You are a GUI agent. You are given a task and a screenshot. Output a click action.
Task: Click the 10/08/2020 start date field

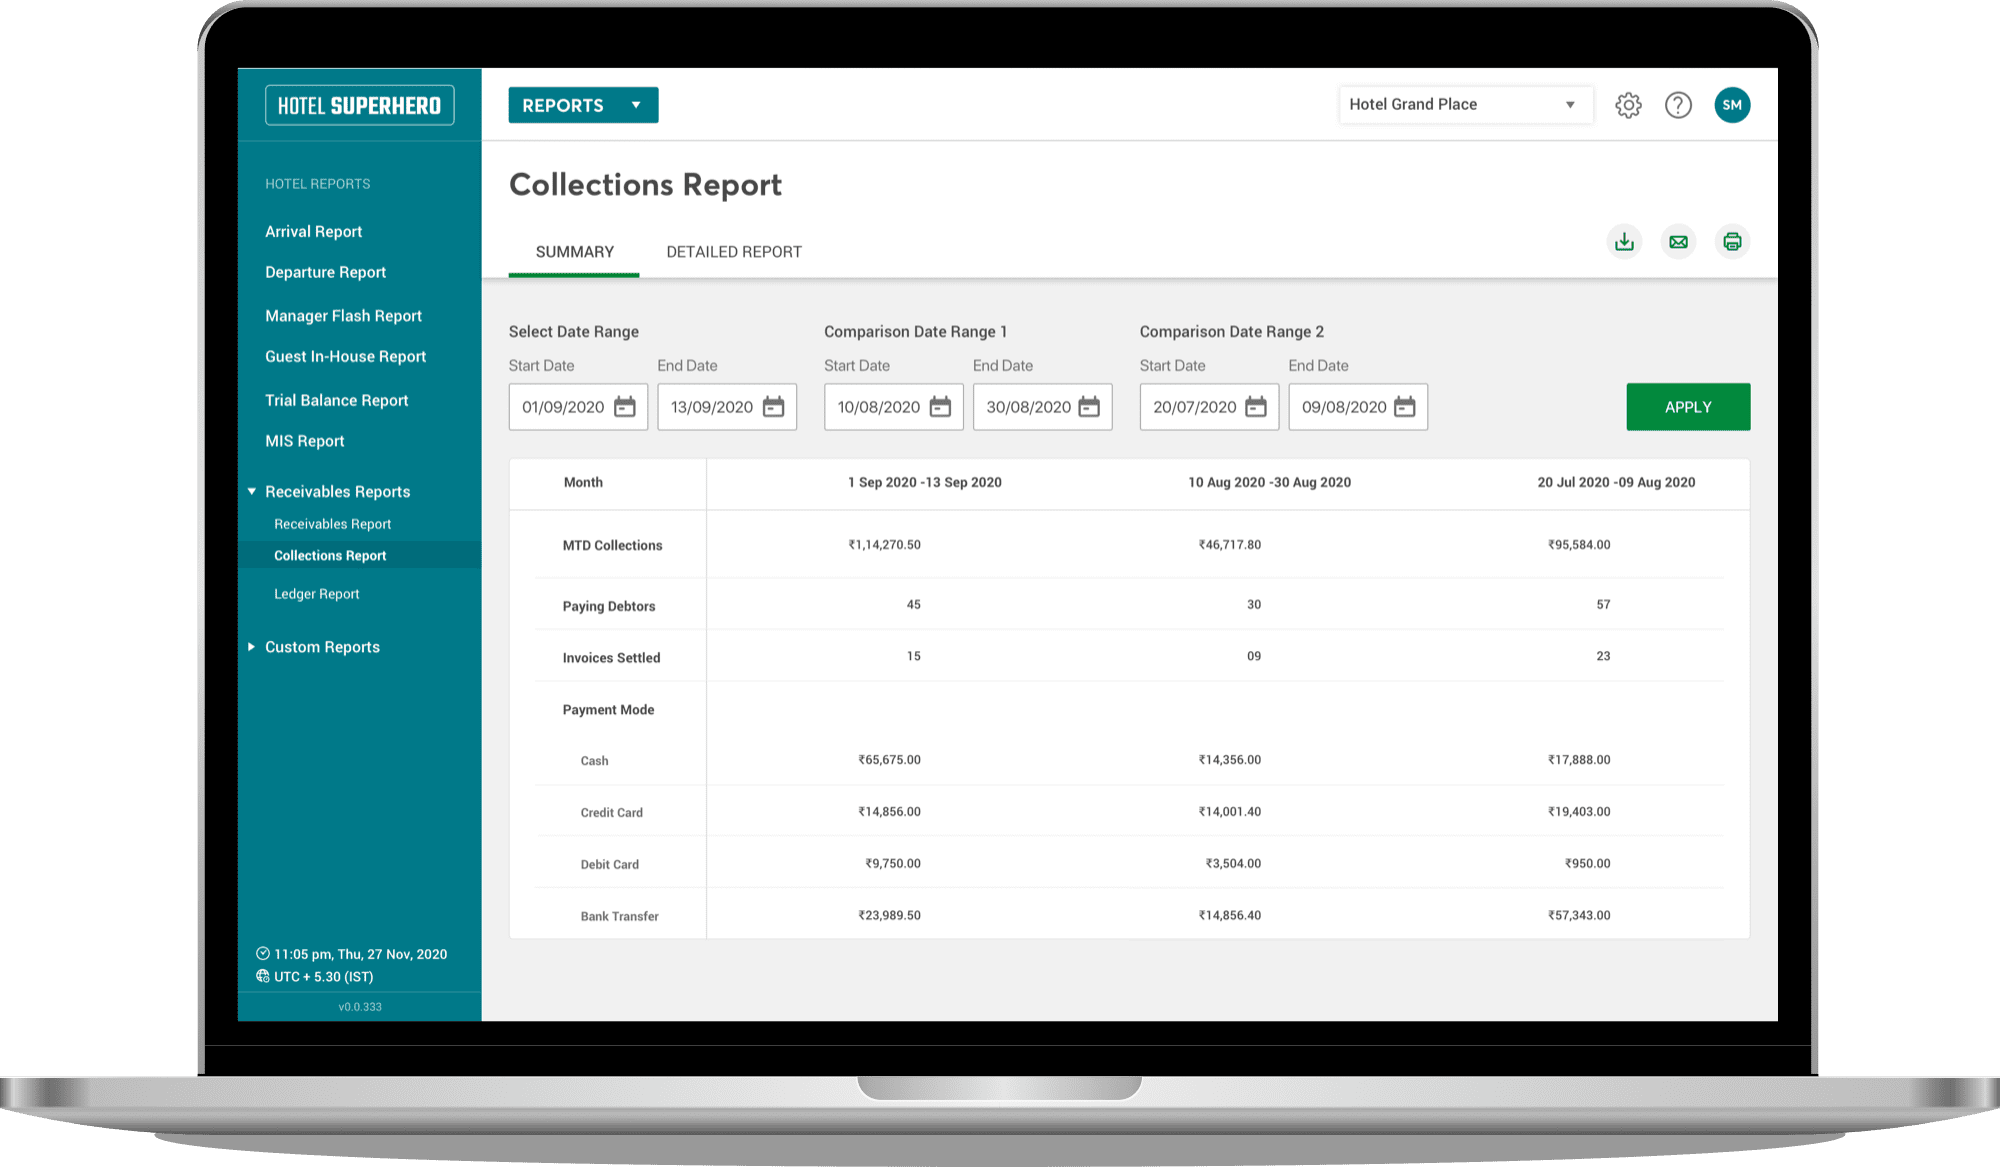[x=878, y=407]
